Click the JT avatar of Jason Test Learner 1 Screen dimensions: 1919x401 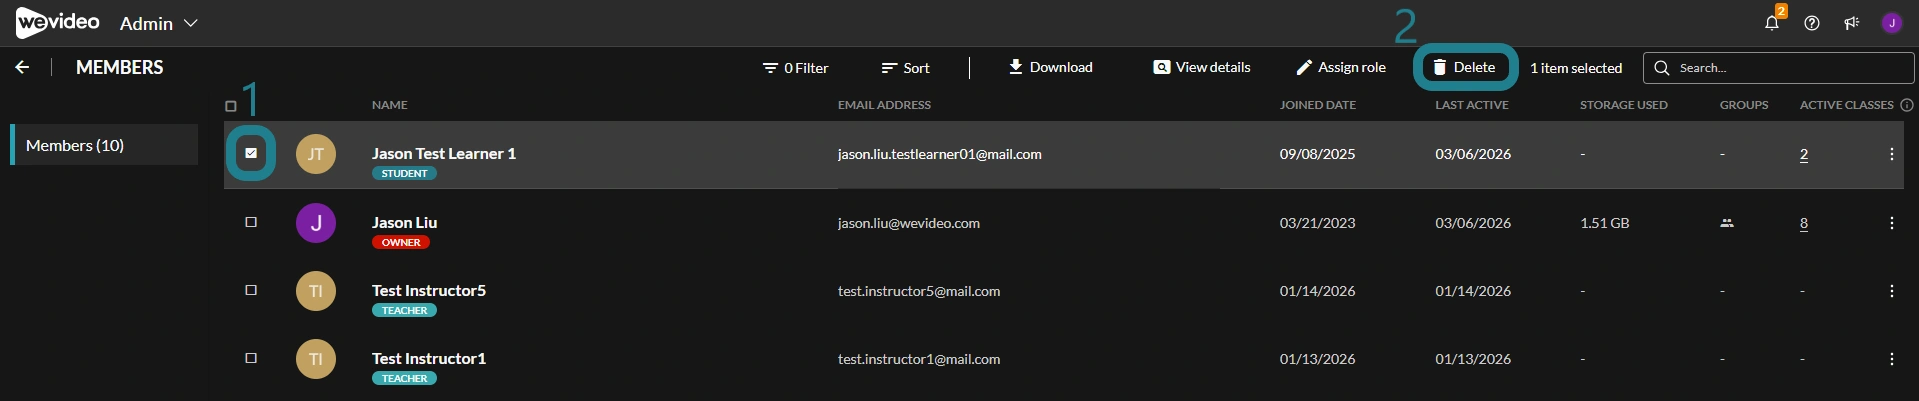click(x=316, y=154)
